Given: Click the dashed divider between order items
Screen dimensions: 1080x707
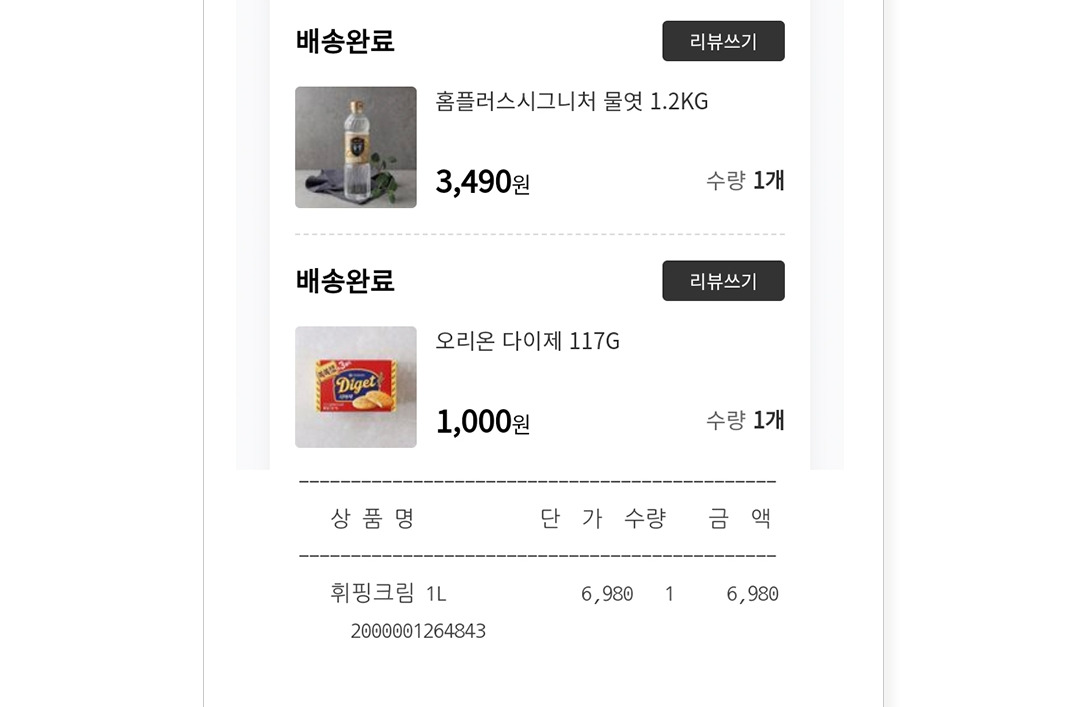Looking at the screenshot, I should coord(540,233).
